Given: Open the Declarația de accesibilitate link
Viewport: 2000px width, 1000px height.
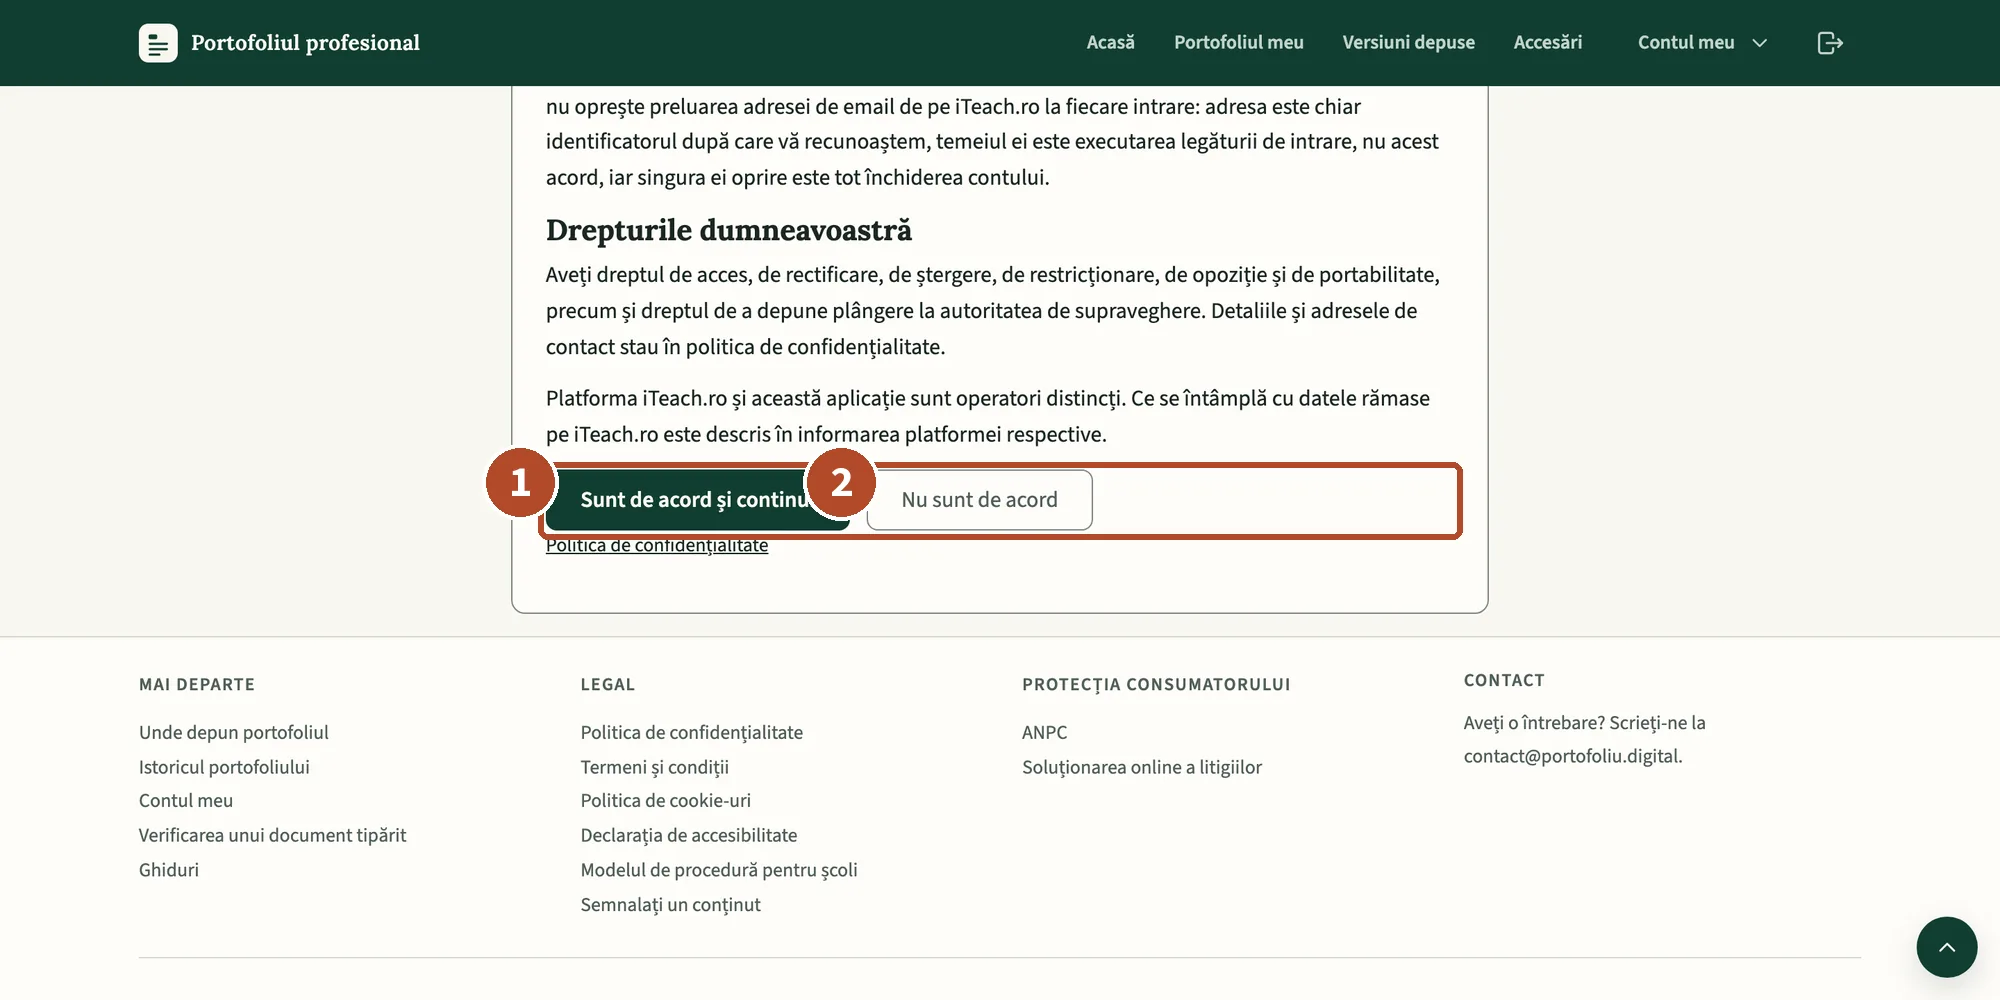Looking at the screenshot, I should (x=689, y=835).
